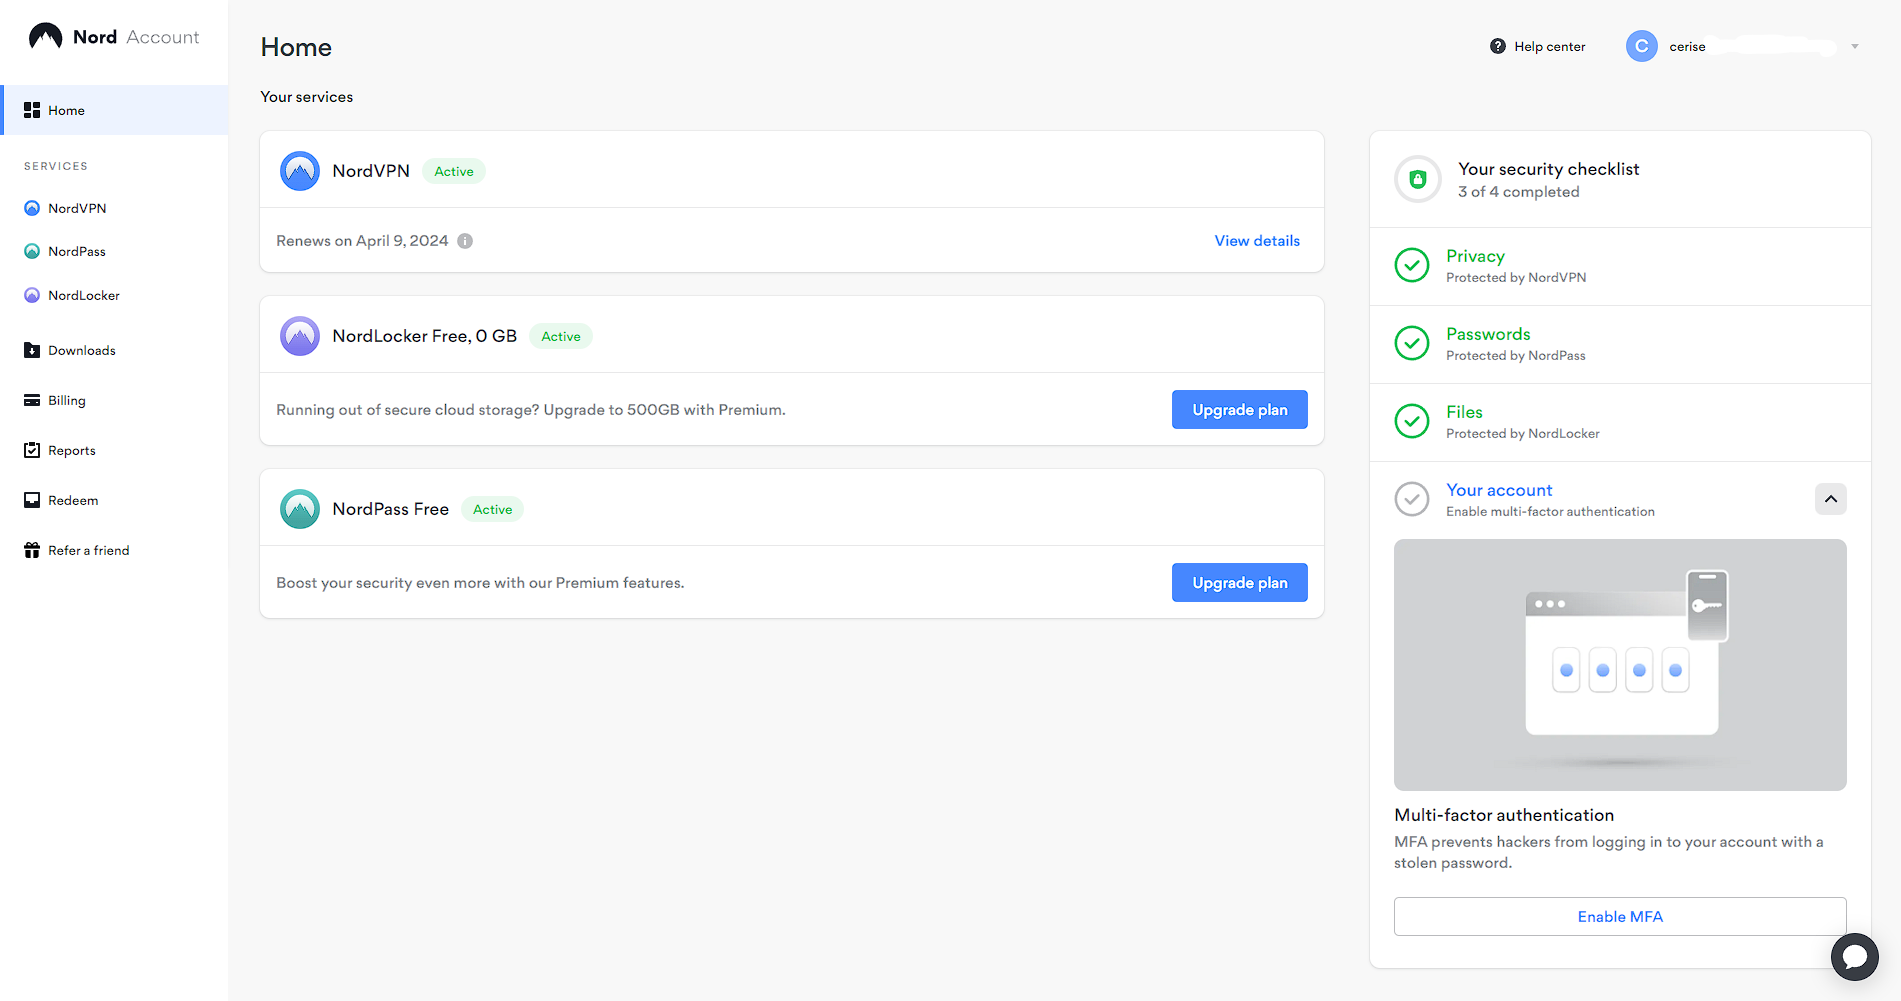Click the security checklist shield icon
Image resolution: width=1901 pixels, height=1001 pixels.
(x=1418, y=179)
